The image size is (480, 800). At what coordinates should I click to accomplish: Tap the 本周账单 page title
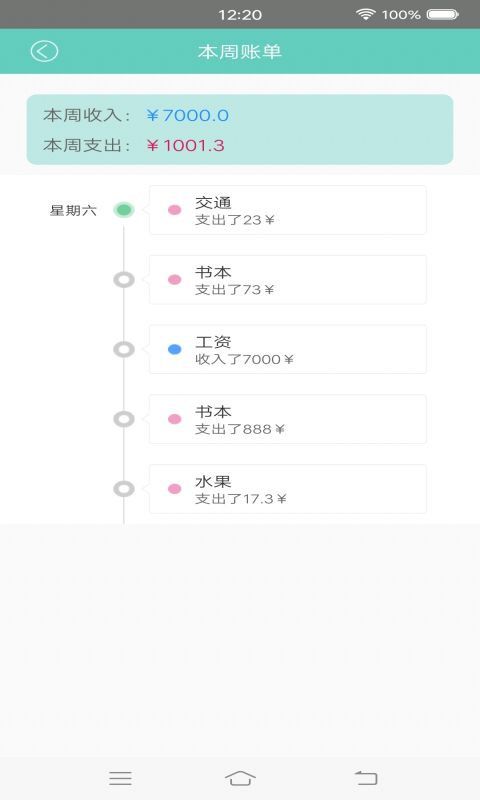(x=240, y=52)
